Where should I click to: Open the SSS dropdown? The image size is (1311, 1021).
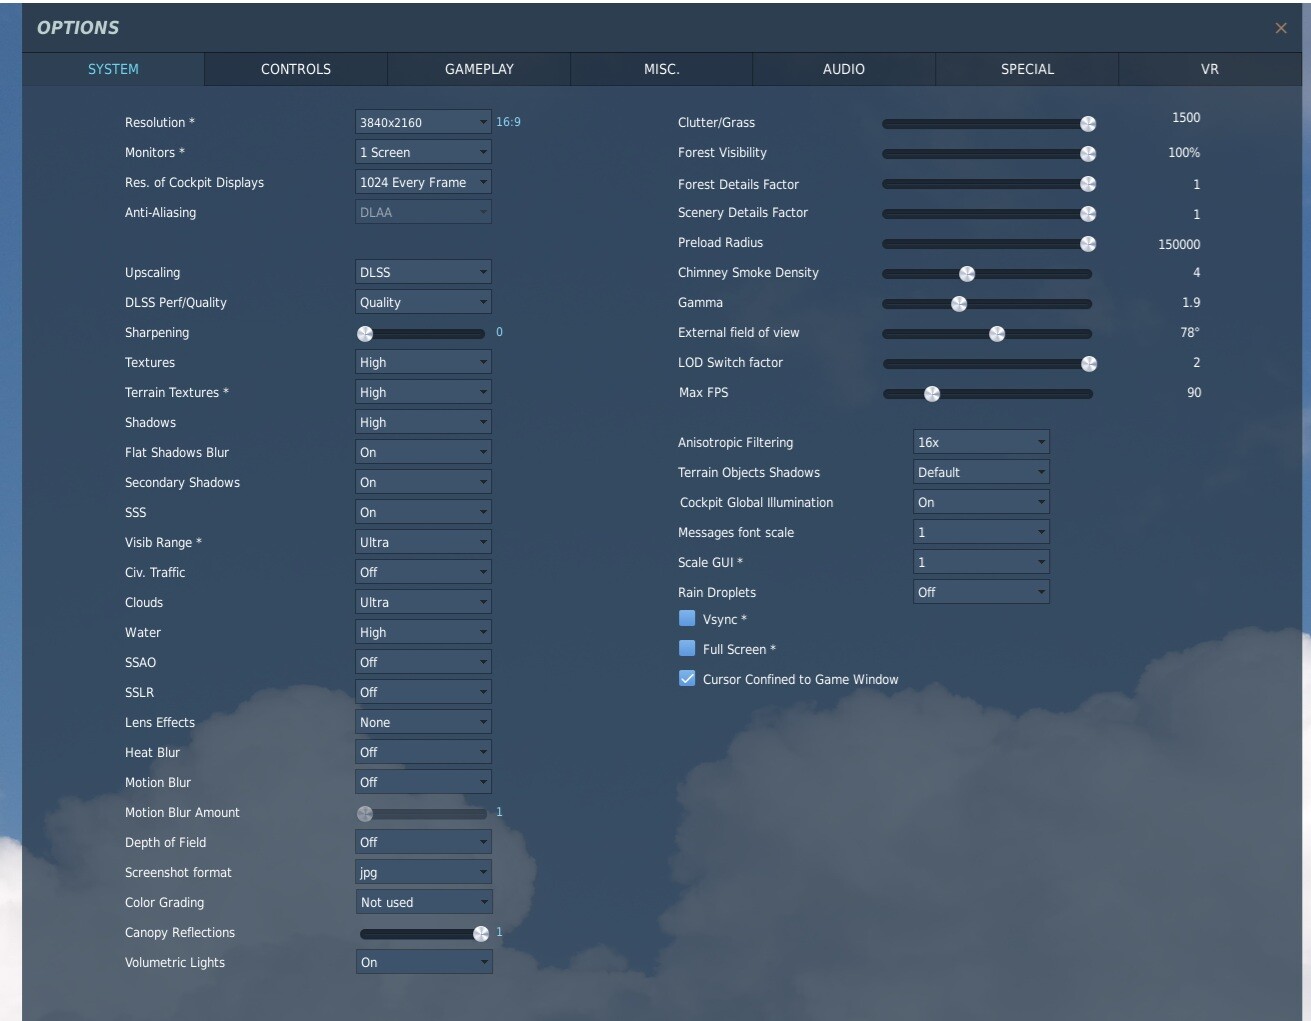coord(423,512)
